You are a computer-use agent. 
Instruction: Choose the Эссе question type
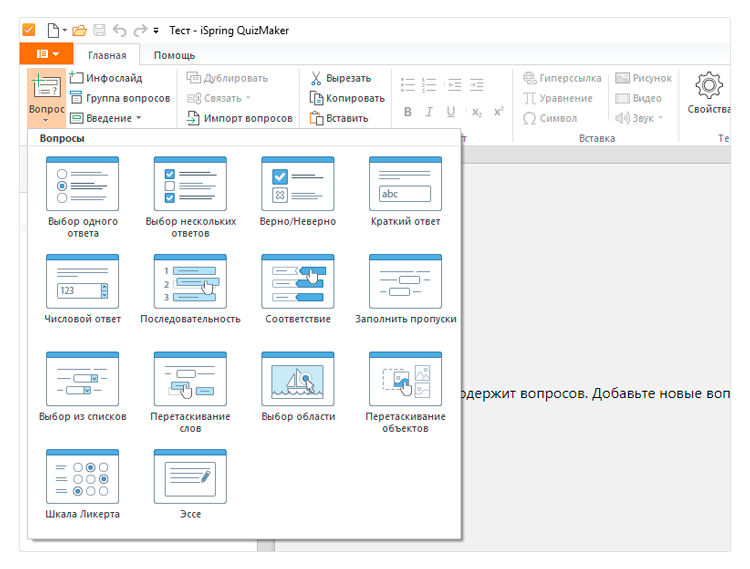tap(190, 484)
